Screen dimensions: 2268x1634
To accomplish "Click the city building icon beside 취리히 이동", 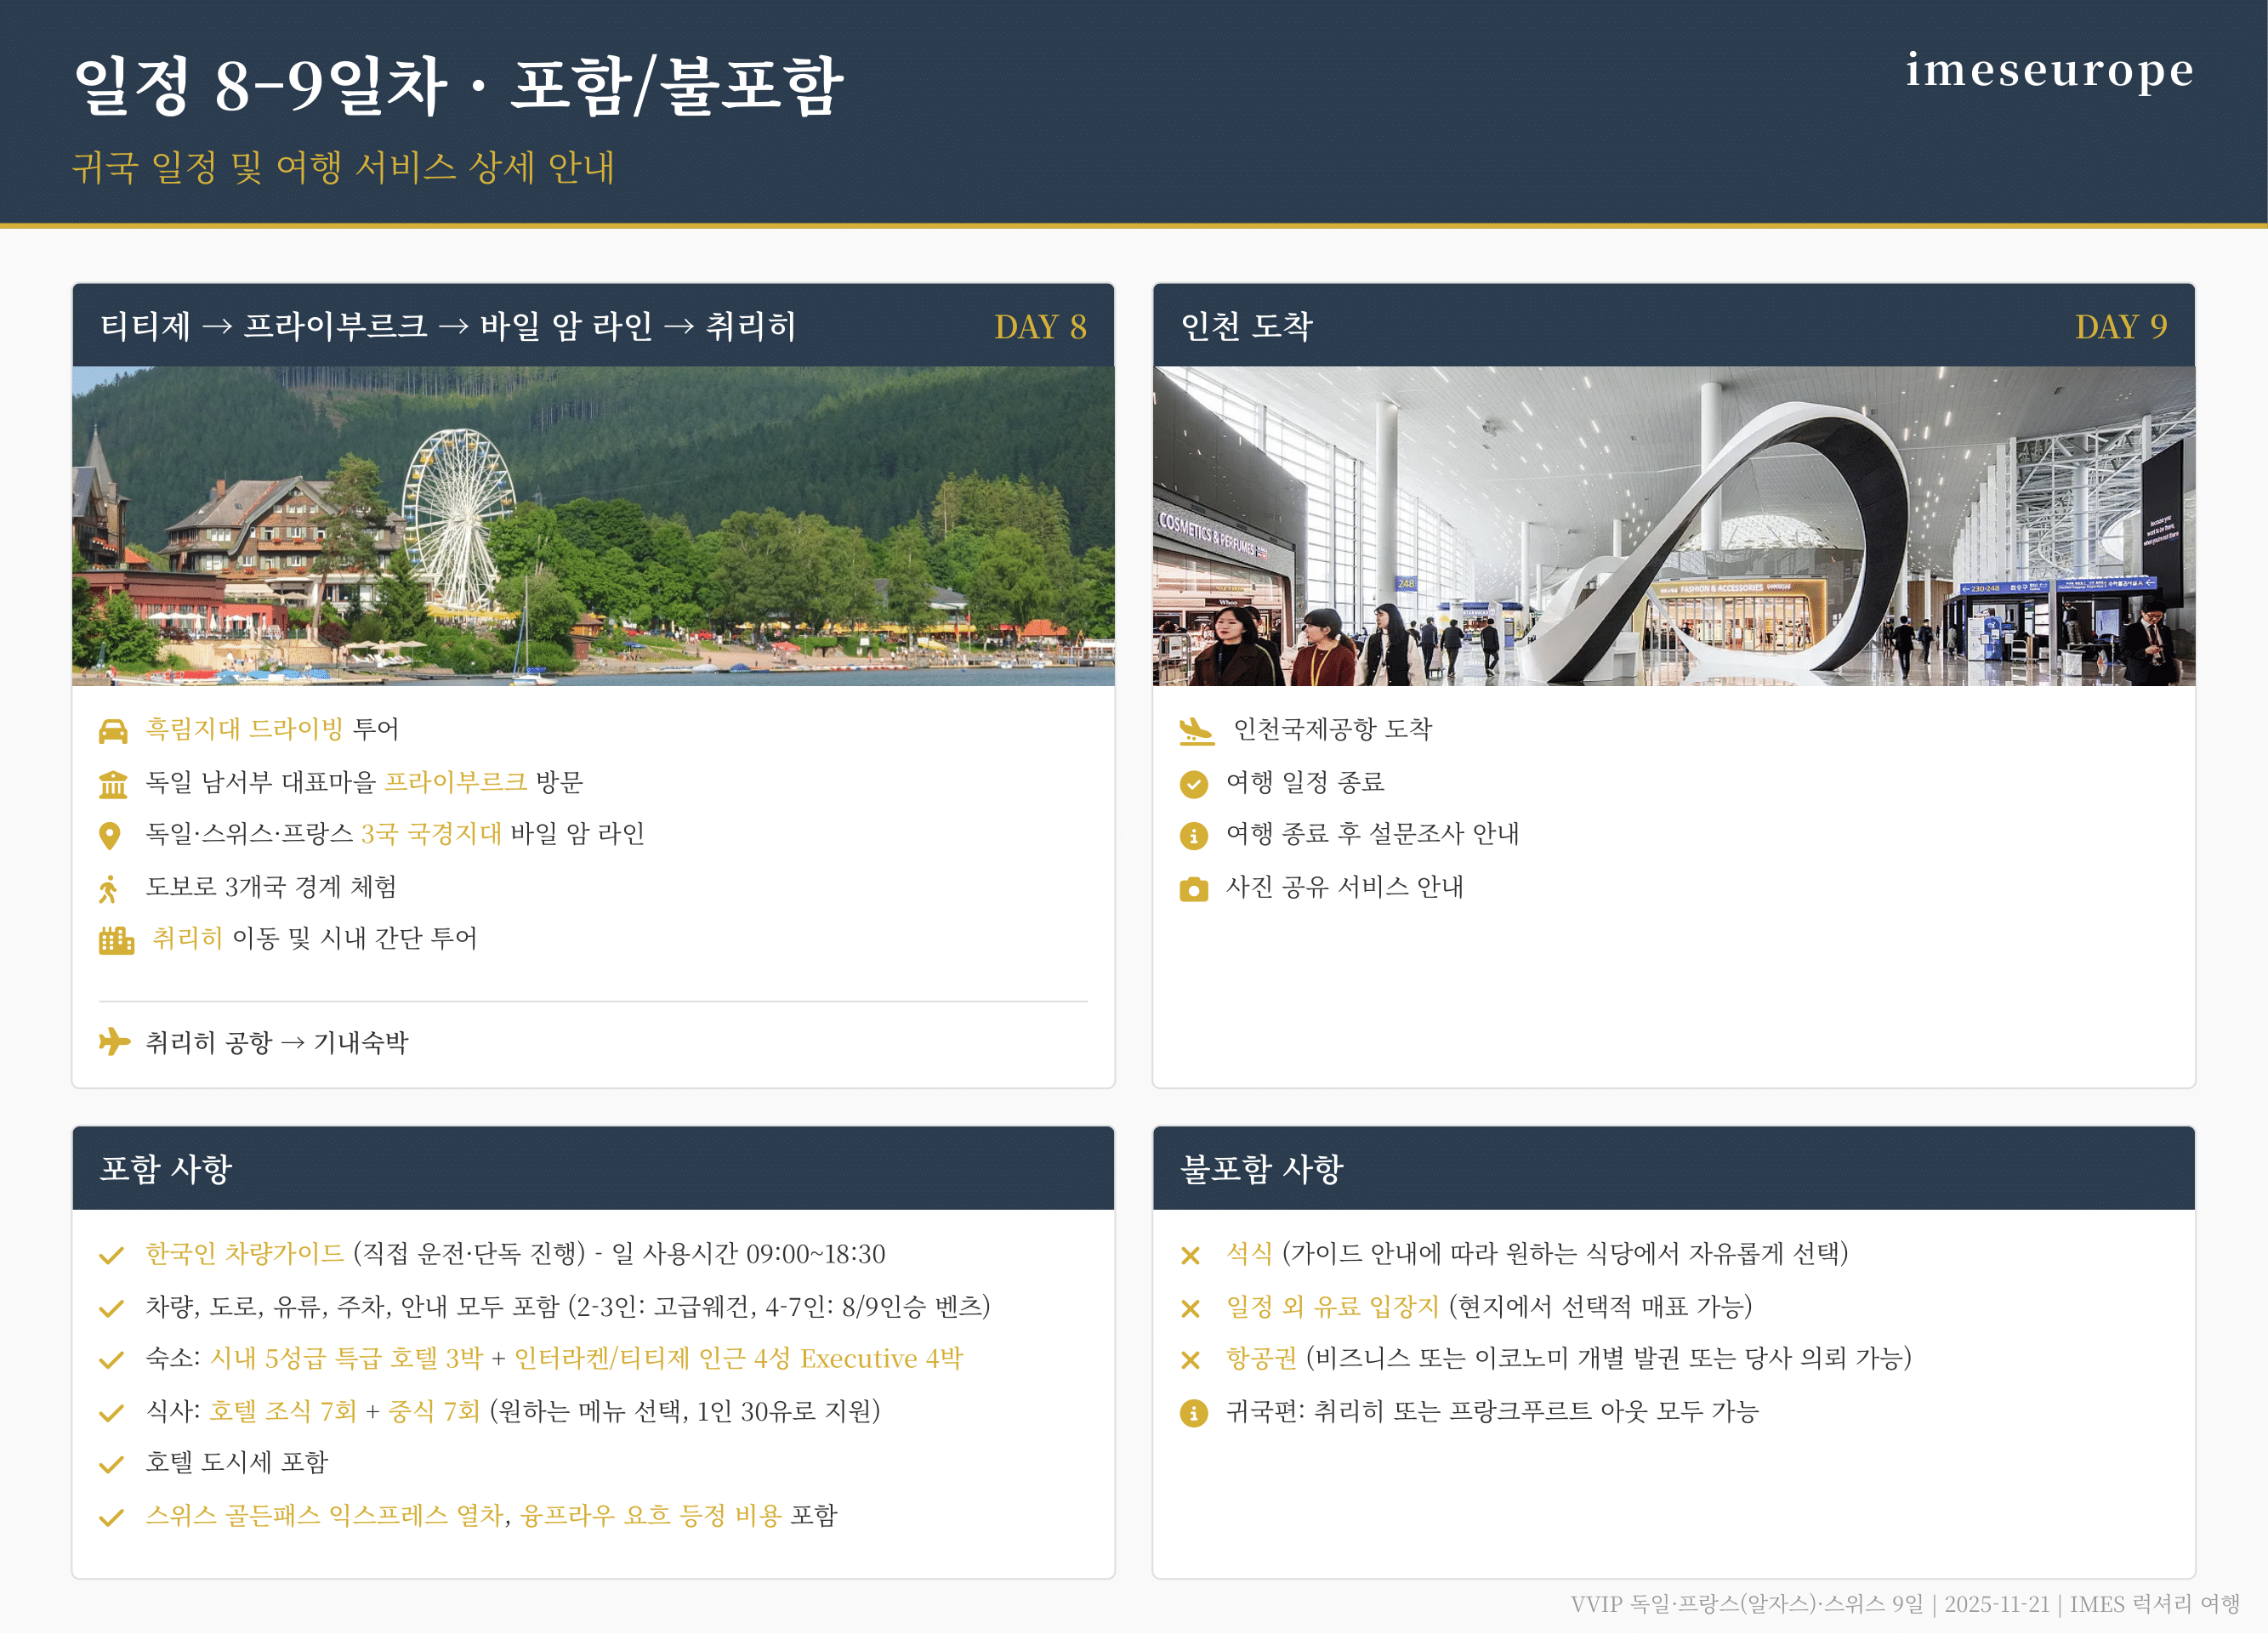I will 116,940.
